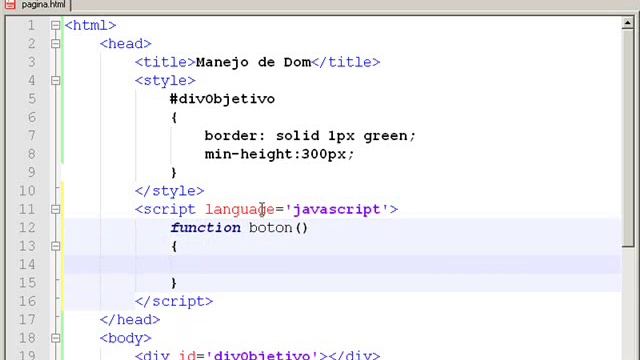
Task: Click line number 12 in margin
Action: tap(27, 228)
